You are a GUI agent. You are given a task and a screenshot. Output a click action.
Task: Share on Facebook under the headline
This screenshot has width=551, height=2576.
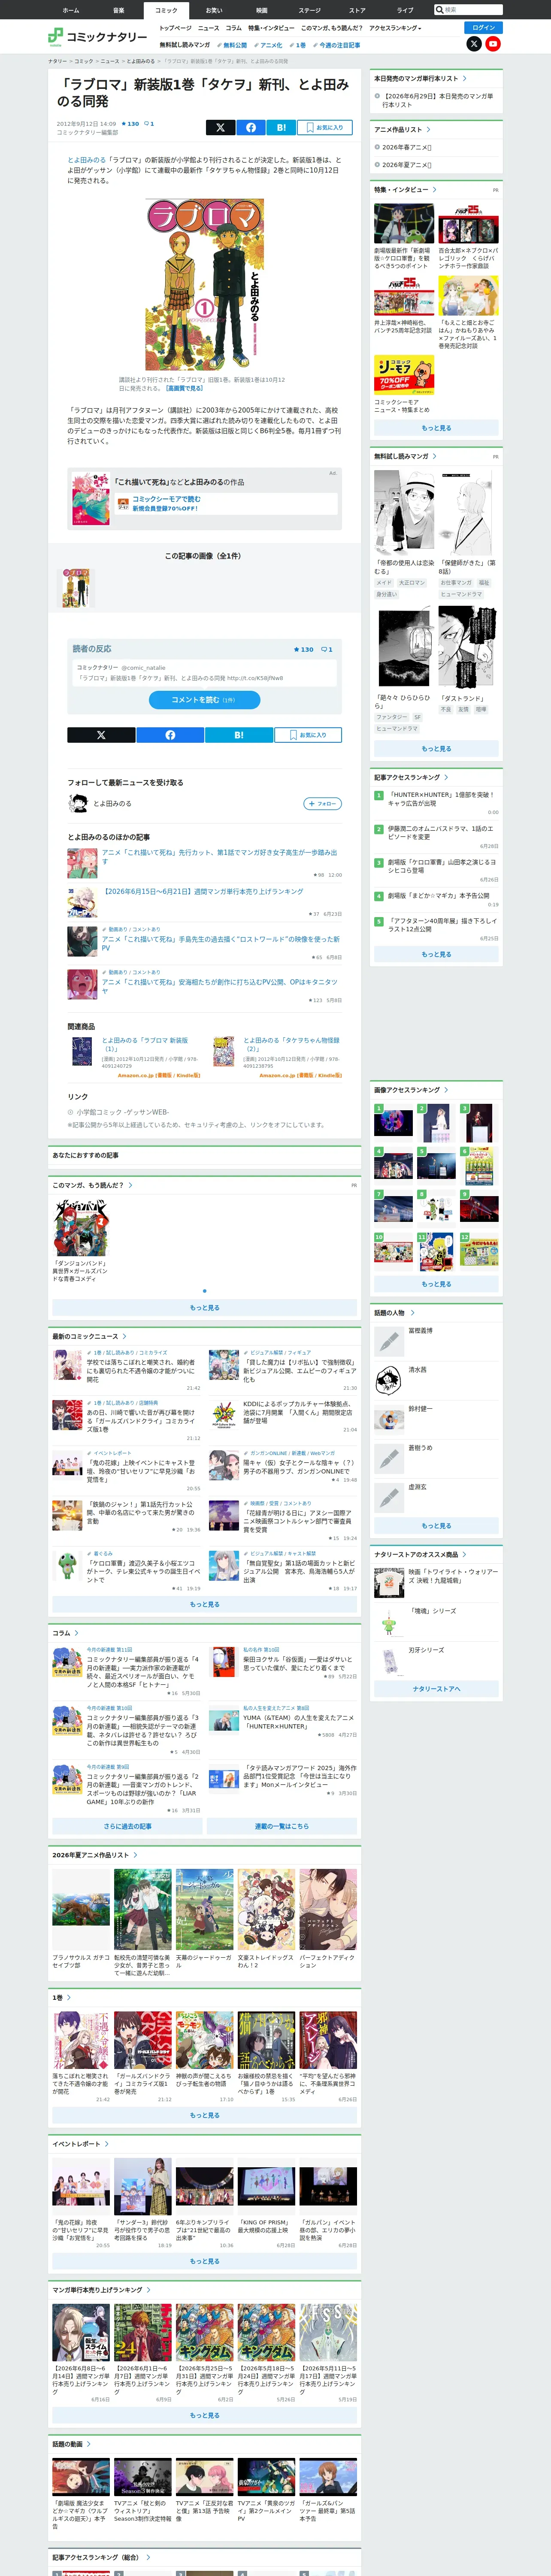[251, 127]
